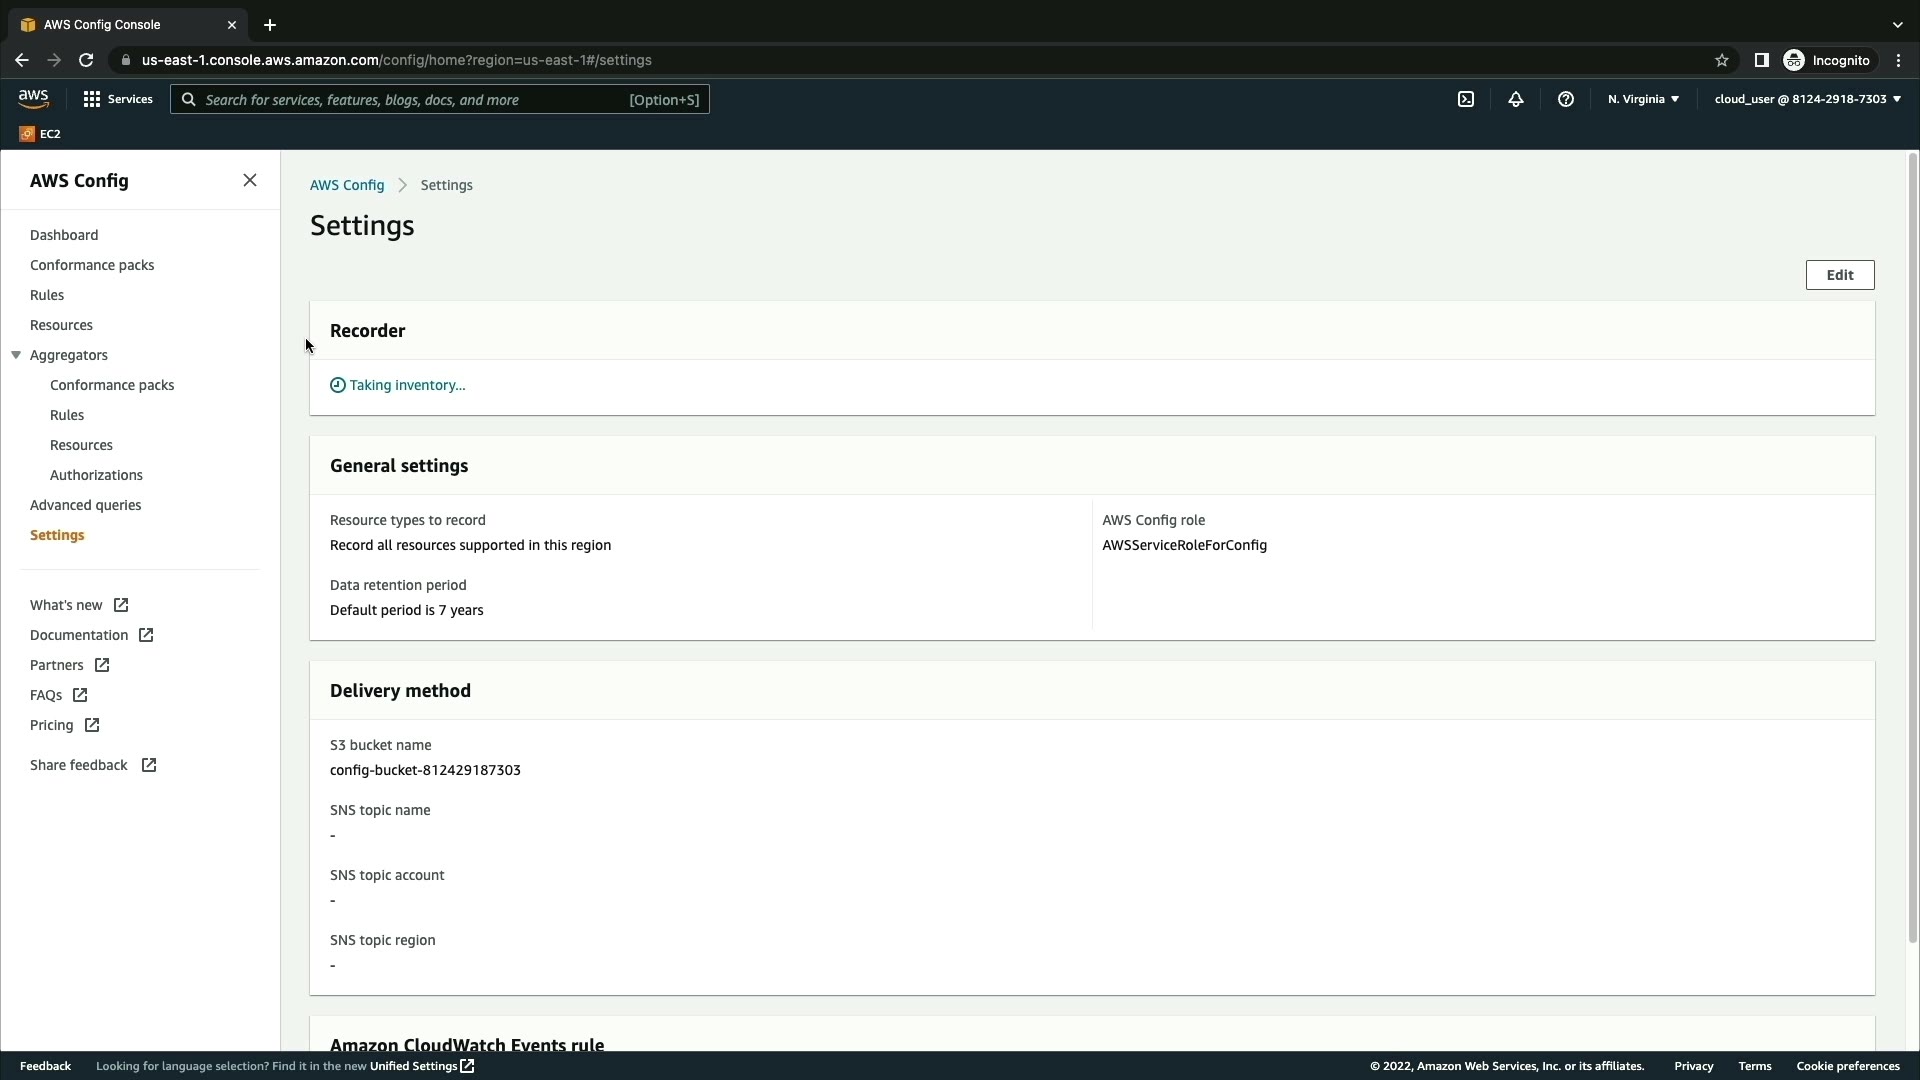Reload the browser page
The height and width of the screenshot is (1080, 1920).
[86, 60]
